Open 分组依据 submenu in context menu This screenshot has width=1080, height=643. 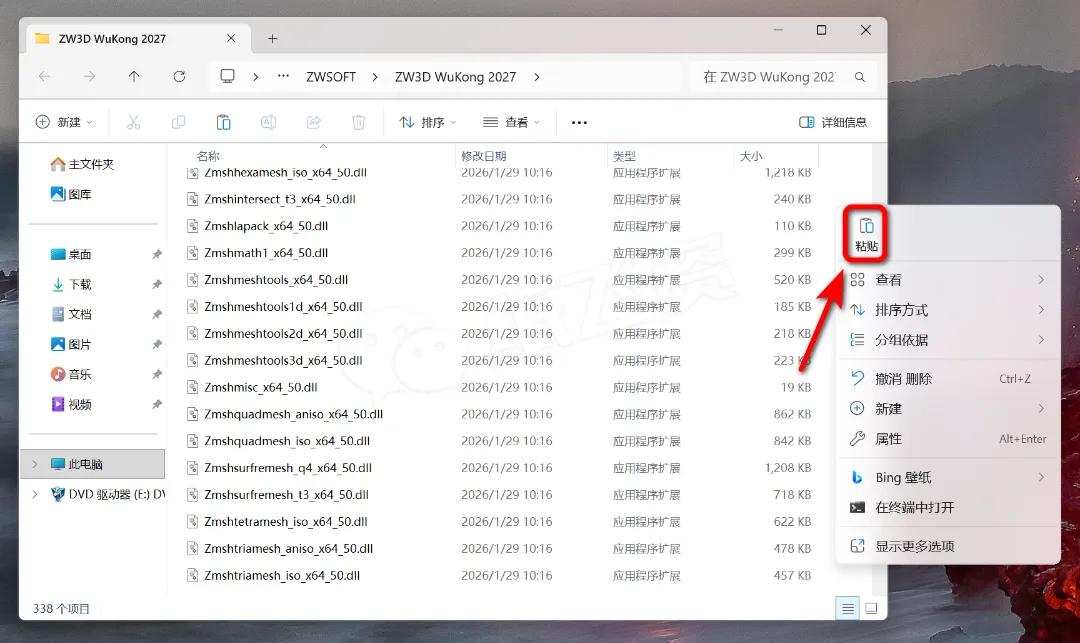point(948,340)
